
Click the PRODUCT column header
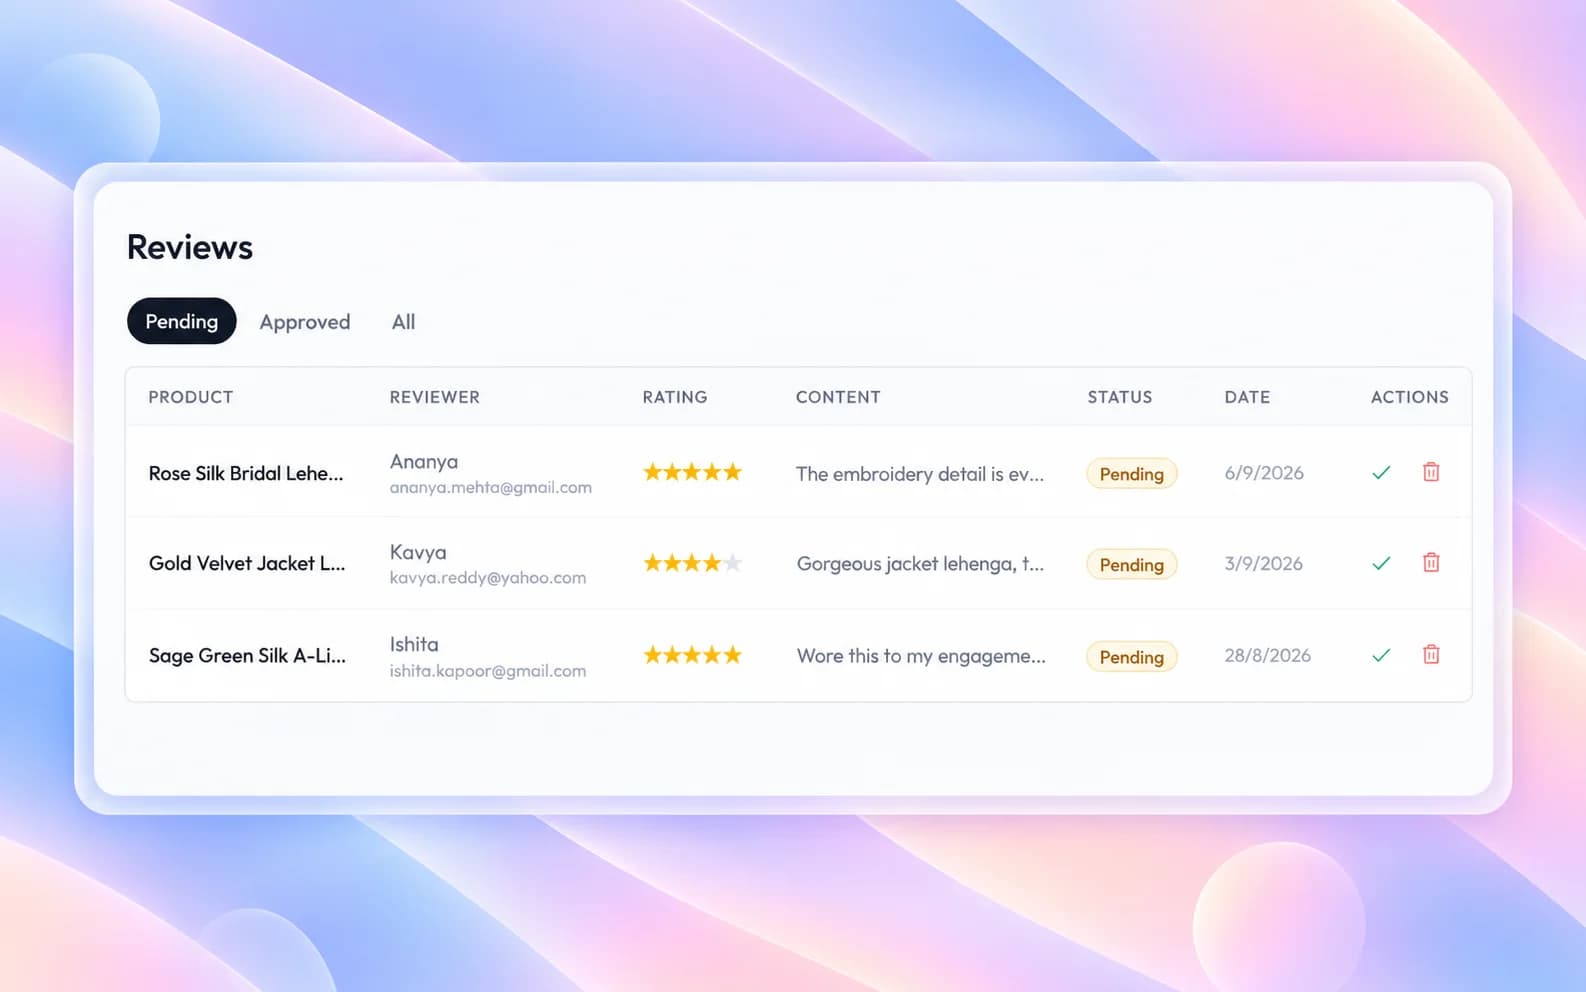191,397
